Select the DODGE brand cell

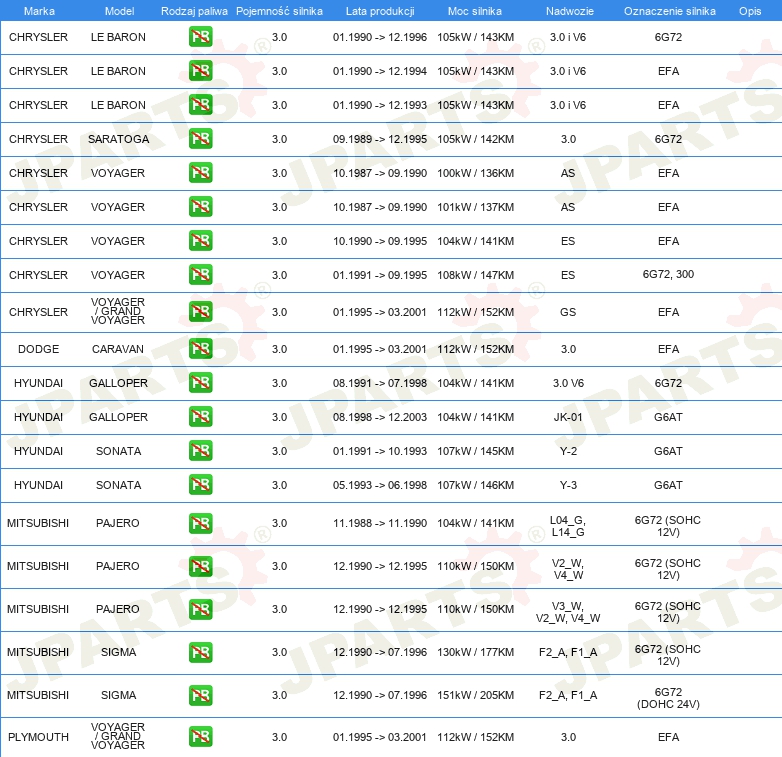tap(38, 349)
